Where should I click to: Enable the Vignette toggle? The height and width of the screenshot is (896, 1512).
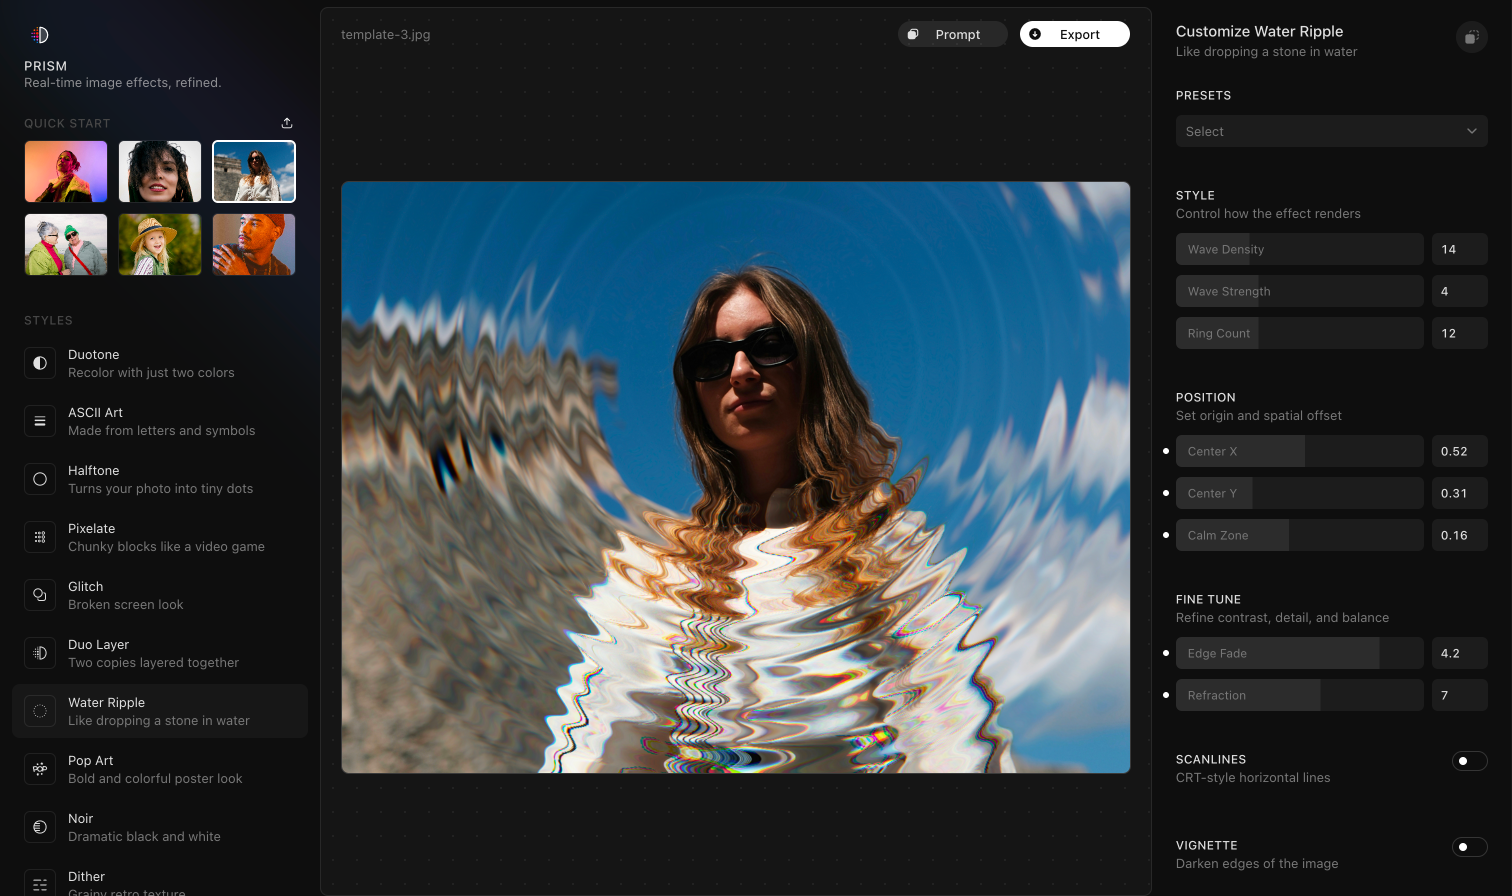click(x=1469, y=846)
